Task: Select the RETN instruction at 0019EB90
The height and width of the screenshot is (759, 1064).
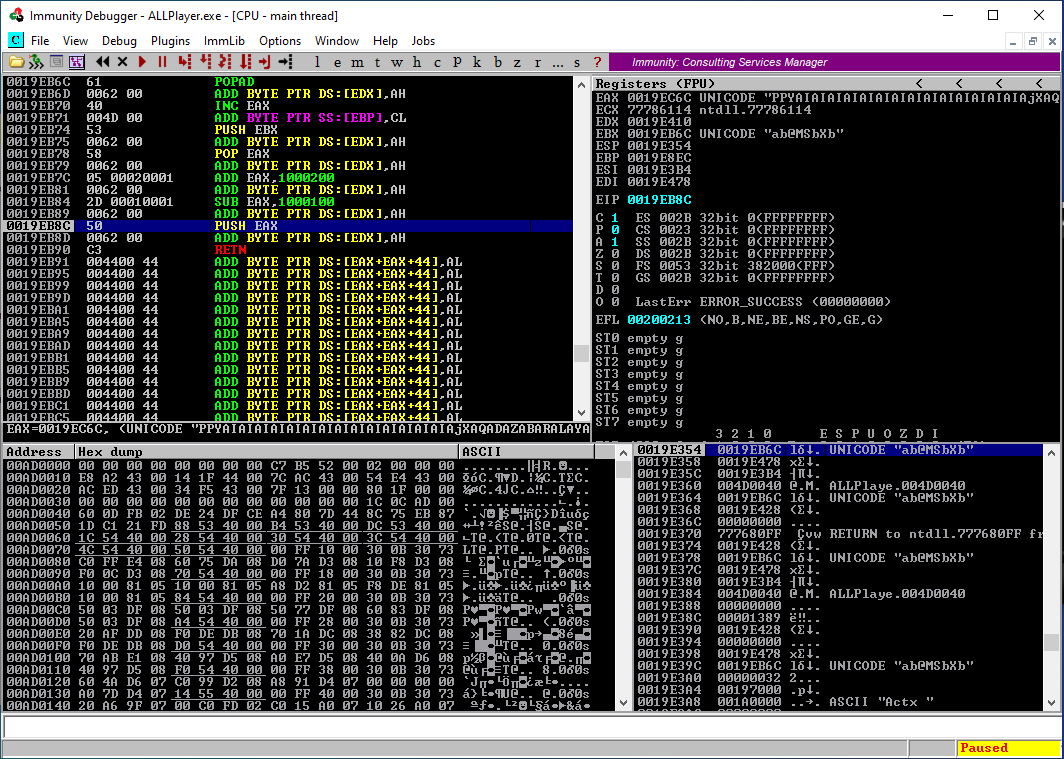Action: [288, 250]
